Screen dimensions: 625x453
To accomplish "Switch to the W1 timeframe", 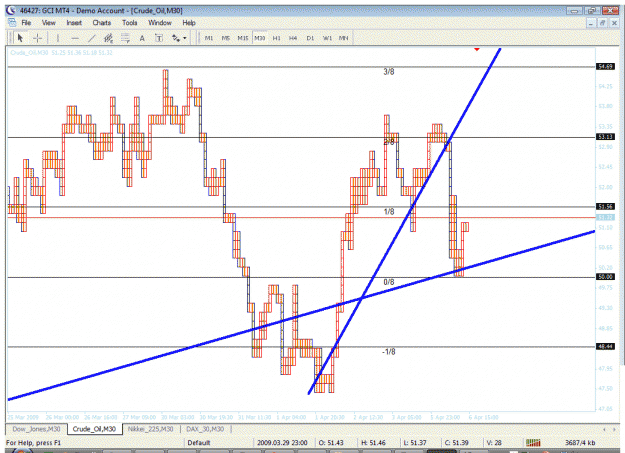I will coord(327,38).
